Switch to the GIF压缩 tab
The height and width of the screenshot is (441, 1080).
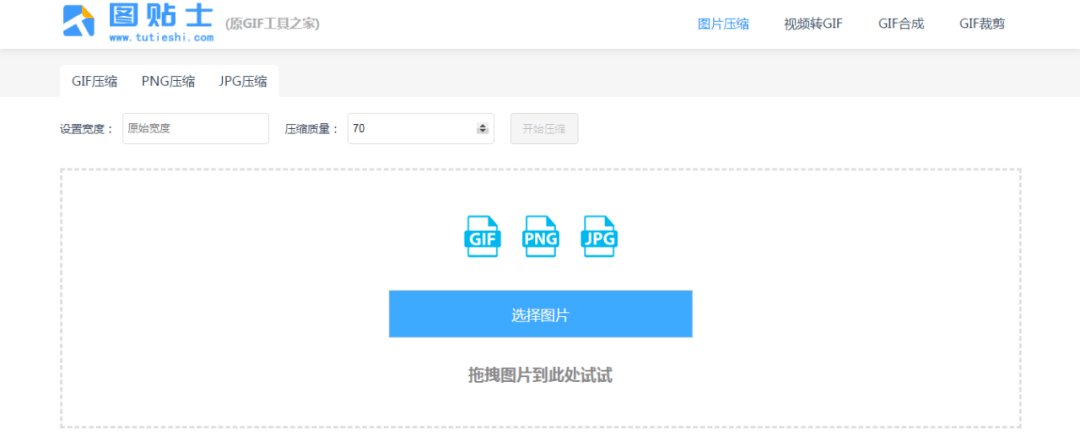tap(94, 81)
